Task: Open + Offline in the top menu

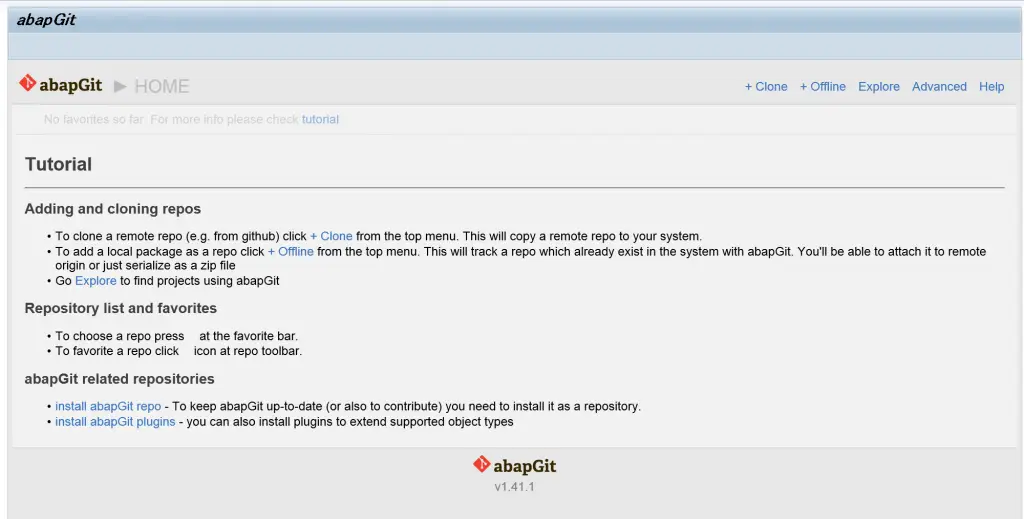Action: [823, 86]
